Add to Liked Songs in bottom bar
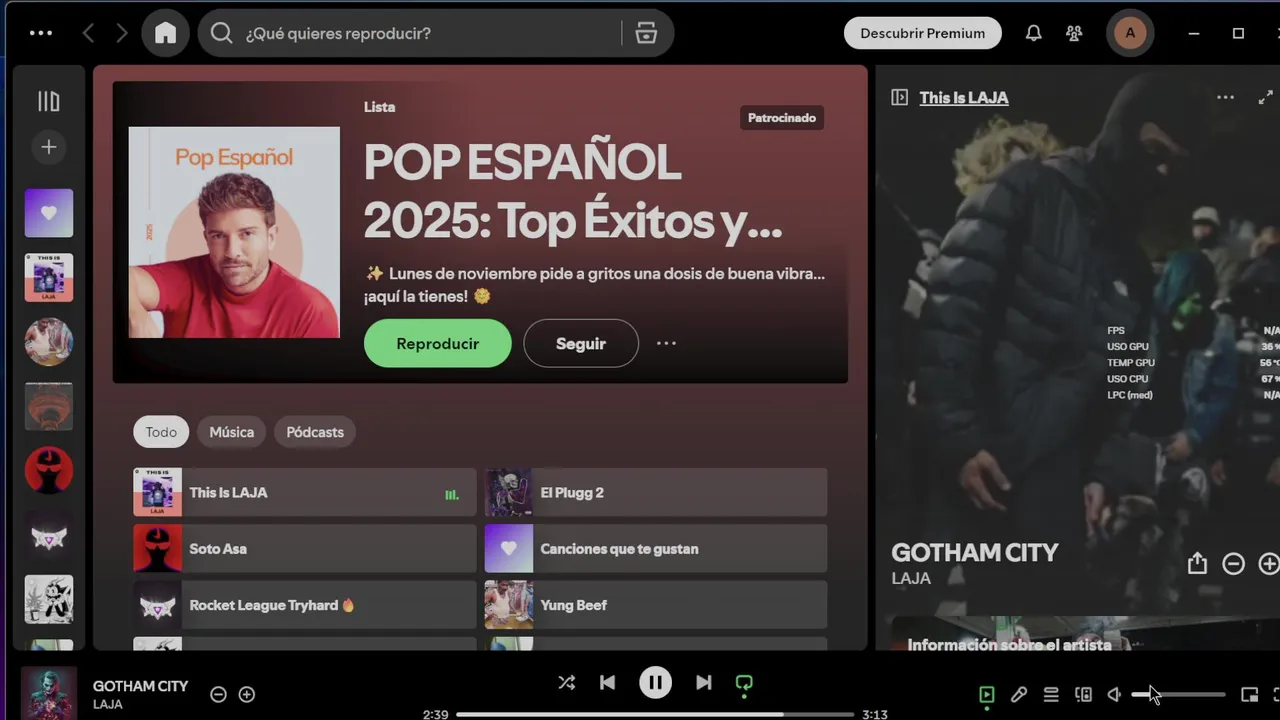This screenshot has height=720, width=1280. pyautogui.click(x=247, y=694)
